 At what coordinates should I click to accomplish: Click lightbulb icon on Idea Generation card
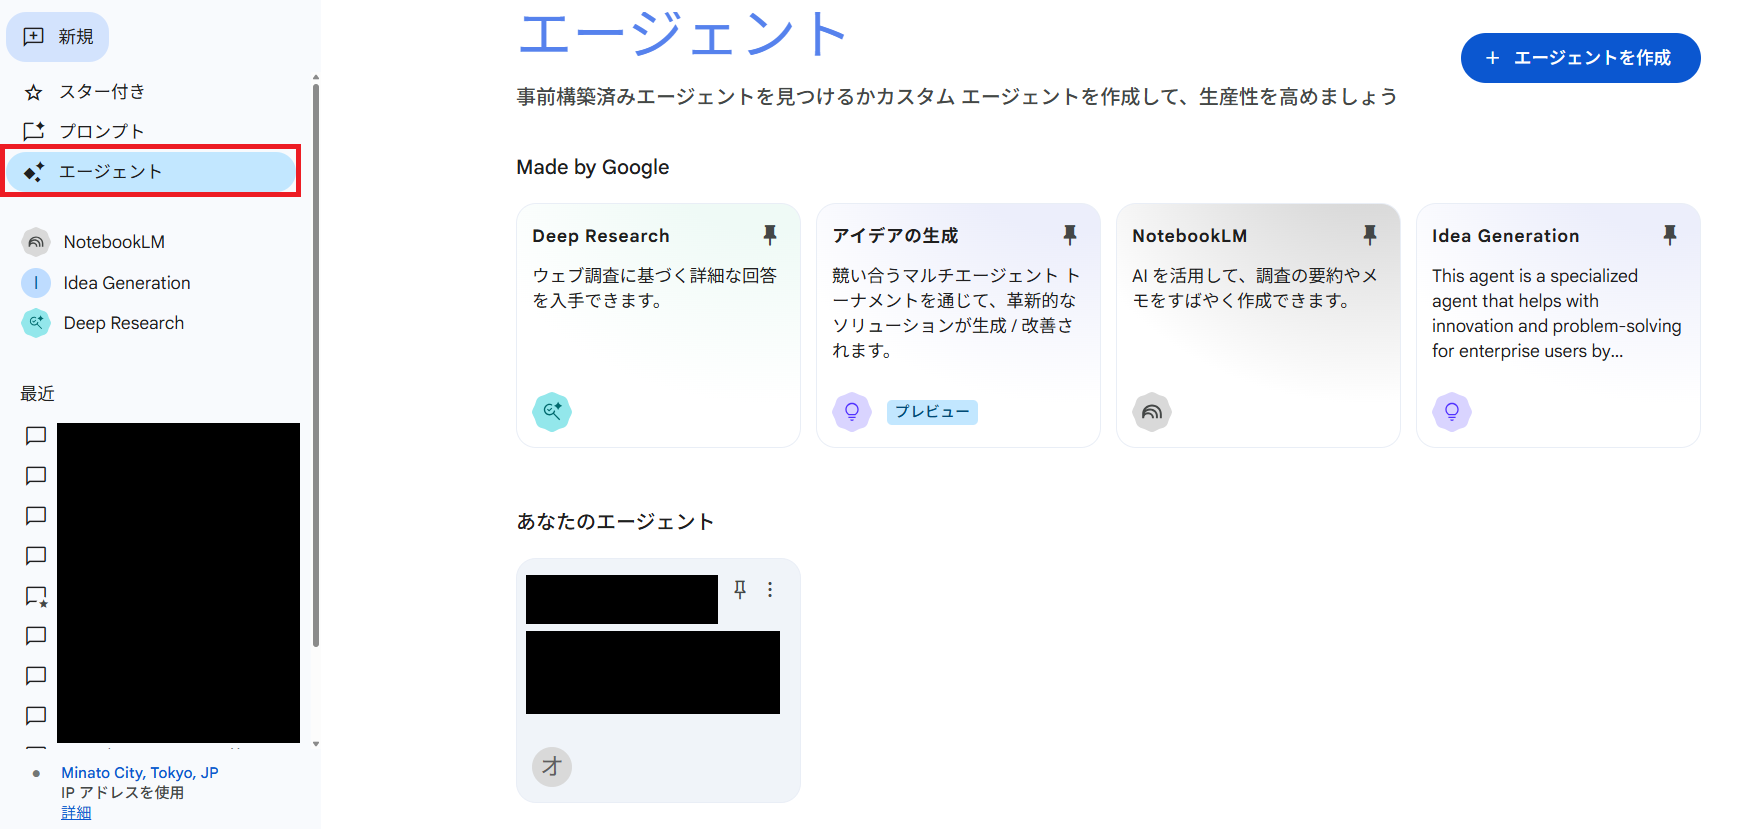(1452, 411)
